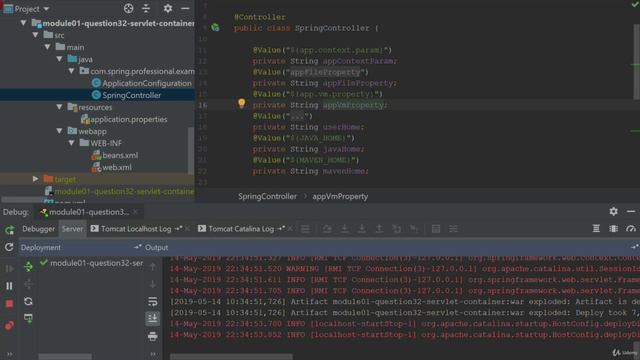Print the console output
The image size is (640, 360).
pyautogui.click(x=153, y=336)
